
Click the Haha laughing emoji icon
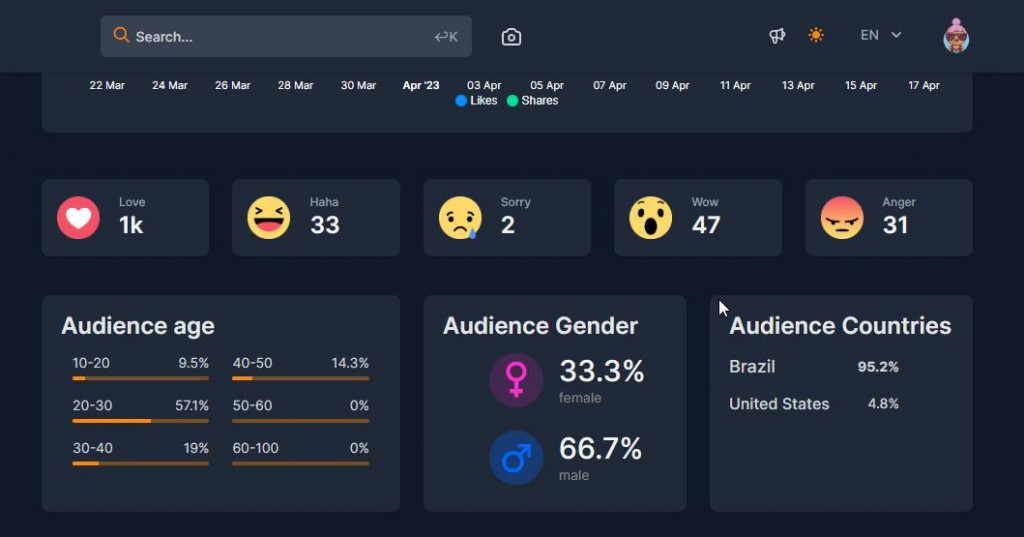click(x=269, y=217)
